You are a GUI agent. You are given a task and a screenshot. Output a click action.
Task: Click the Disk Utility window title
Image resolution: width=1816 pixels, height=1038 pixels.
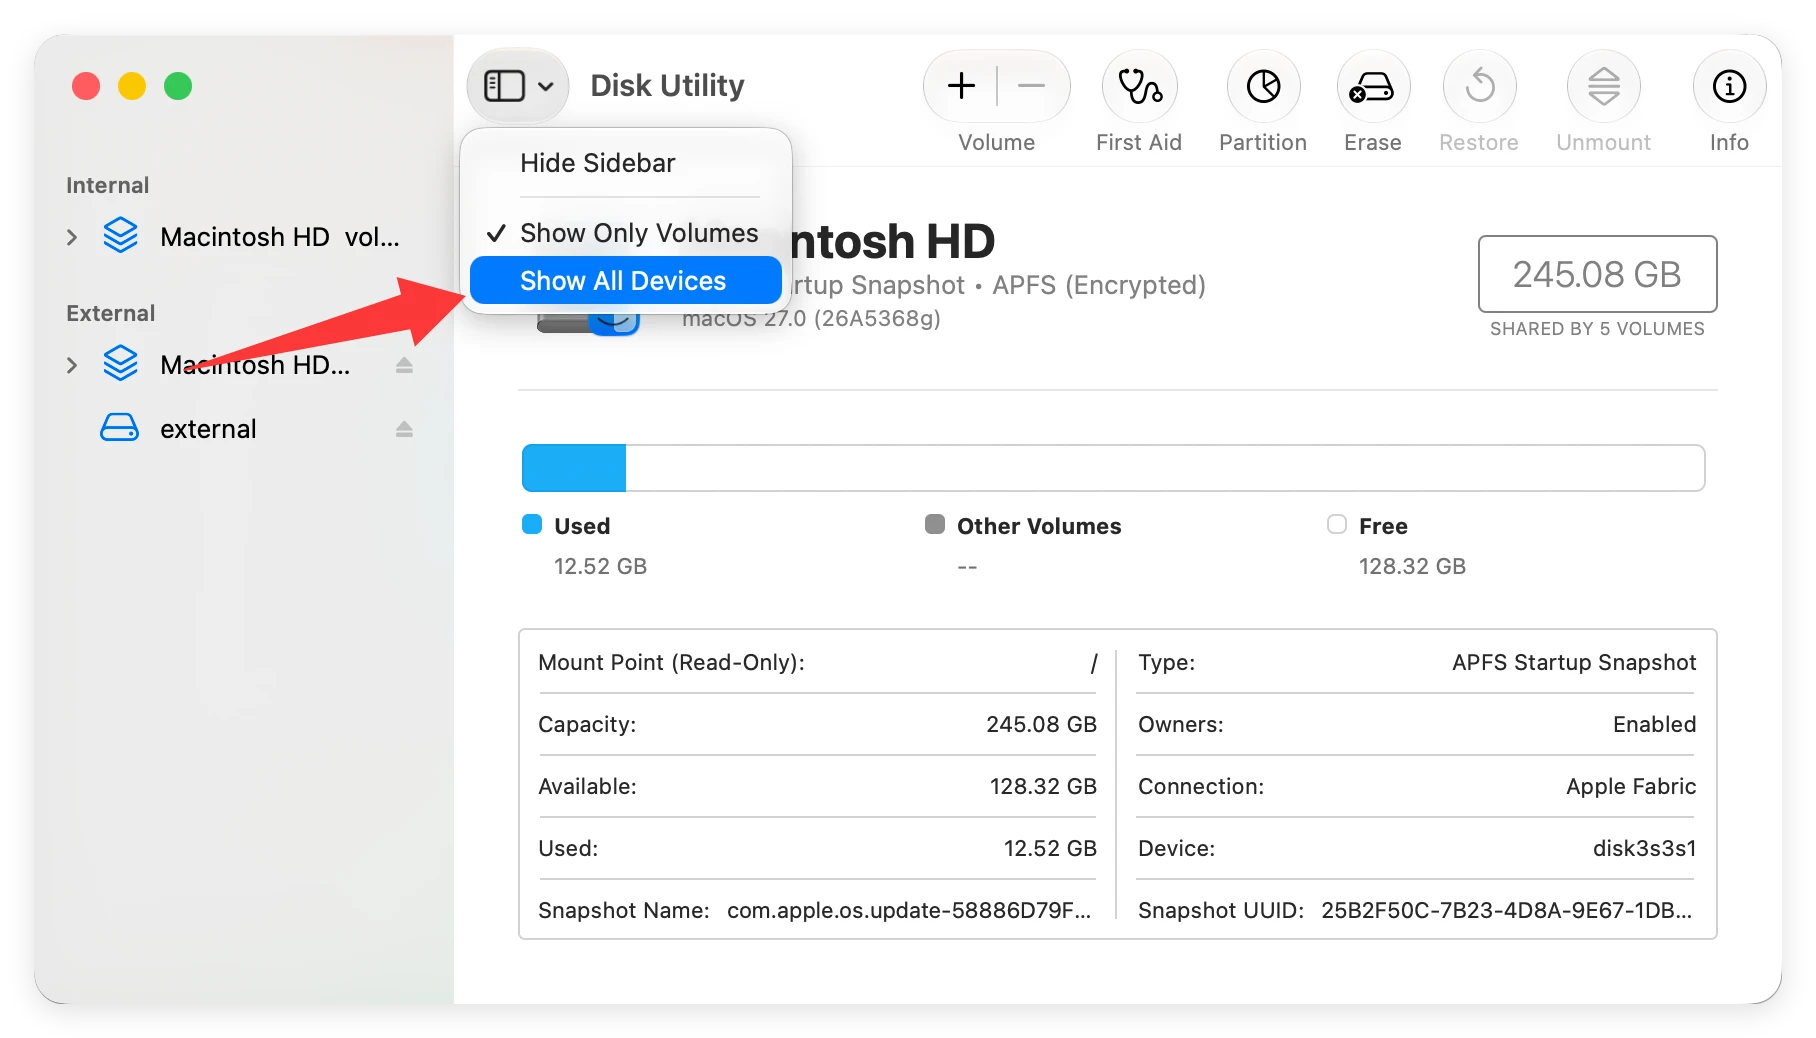[x=667, y=86]
